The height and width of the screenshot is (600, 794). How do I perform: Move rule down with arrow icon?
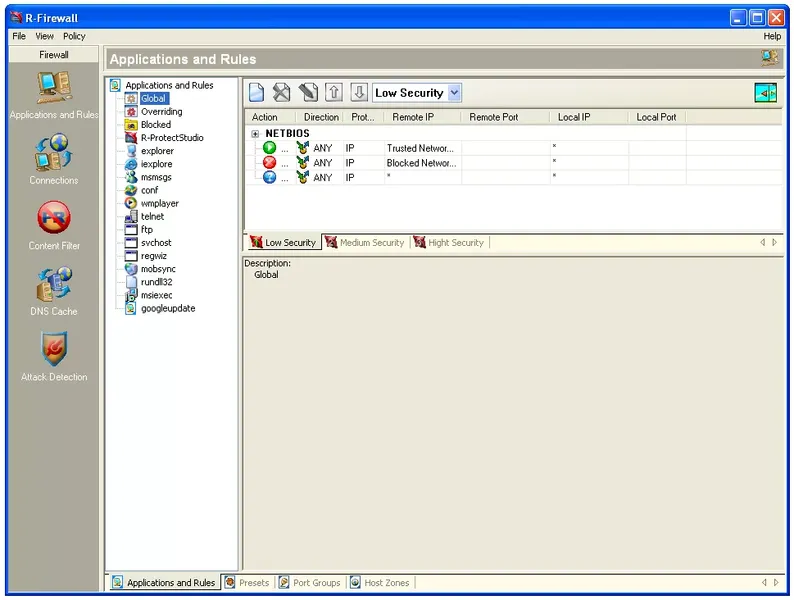[x=359, y=93]
